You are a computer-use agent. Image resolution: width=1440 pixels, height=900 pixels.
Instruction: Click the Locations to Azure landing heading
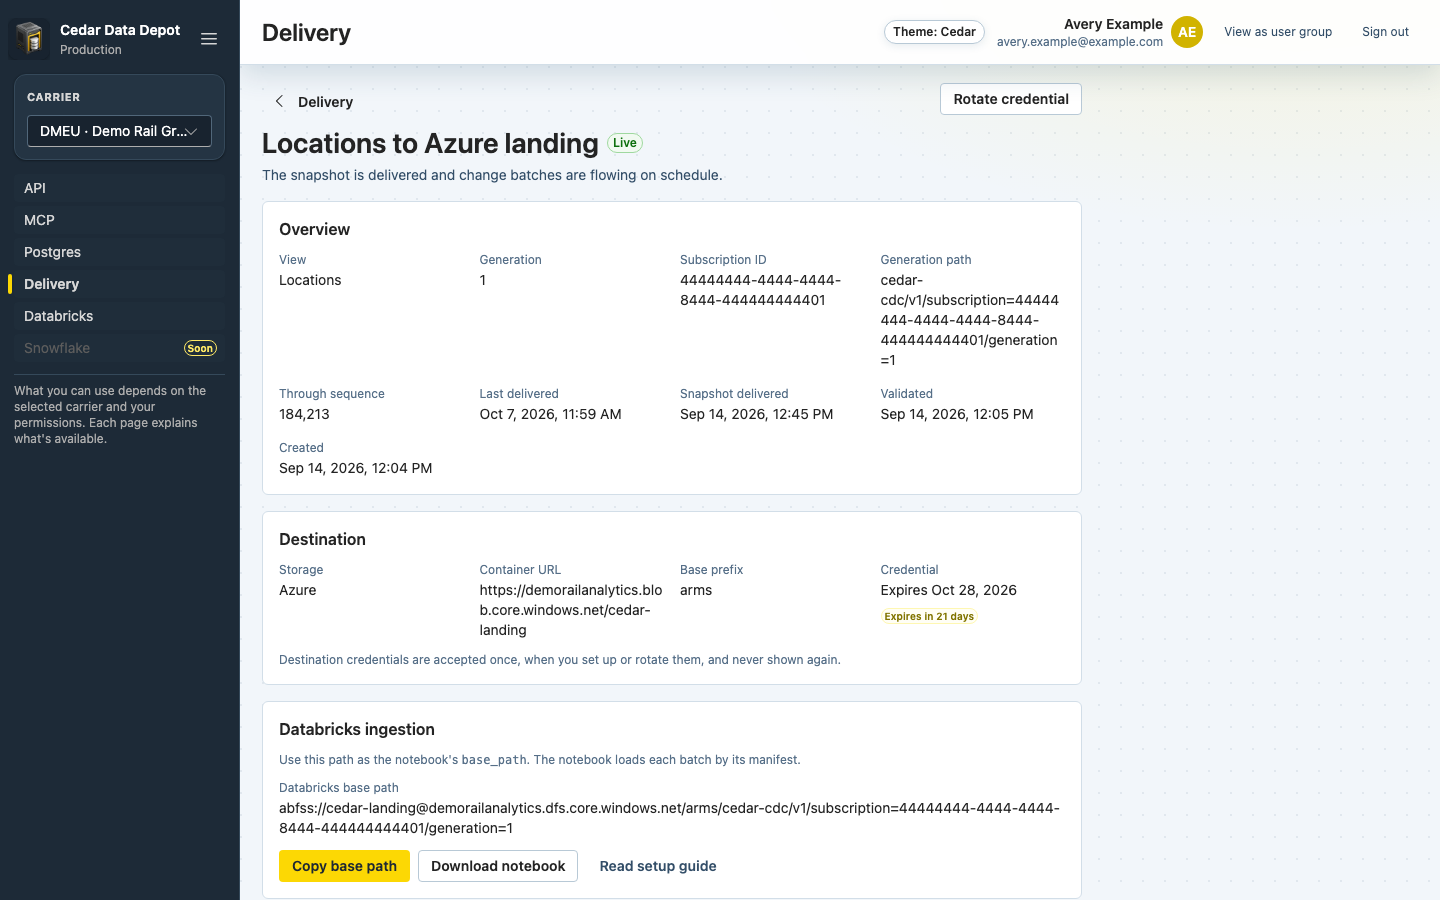tap(430, 143)
